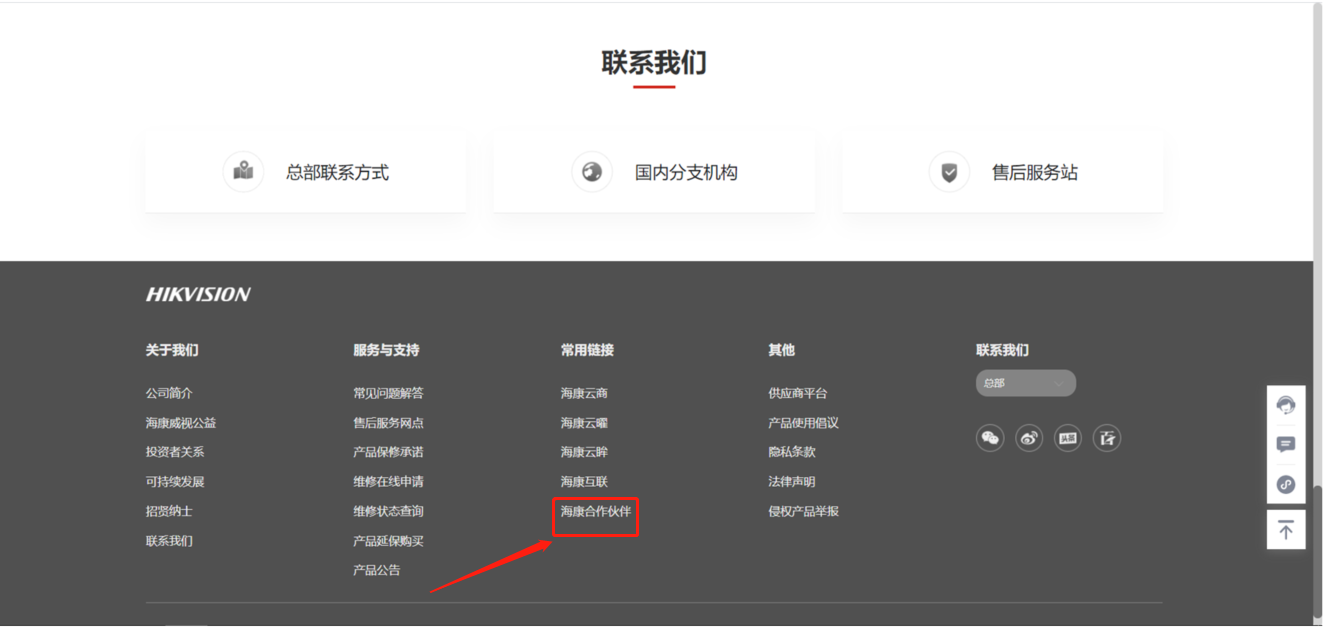
Task: Visit the 海康互联 link
Action: [x=584, y=482]
